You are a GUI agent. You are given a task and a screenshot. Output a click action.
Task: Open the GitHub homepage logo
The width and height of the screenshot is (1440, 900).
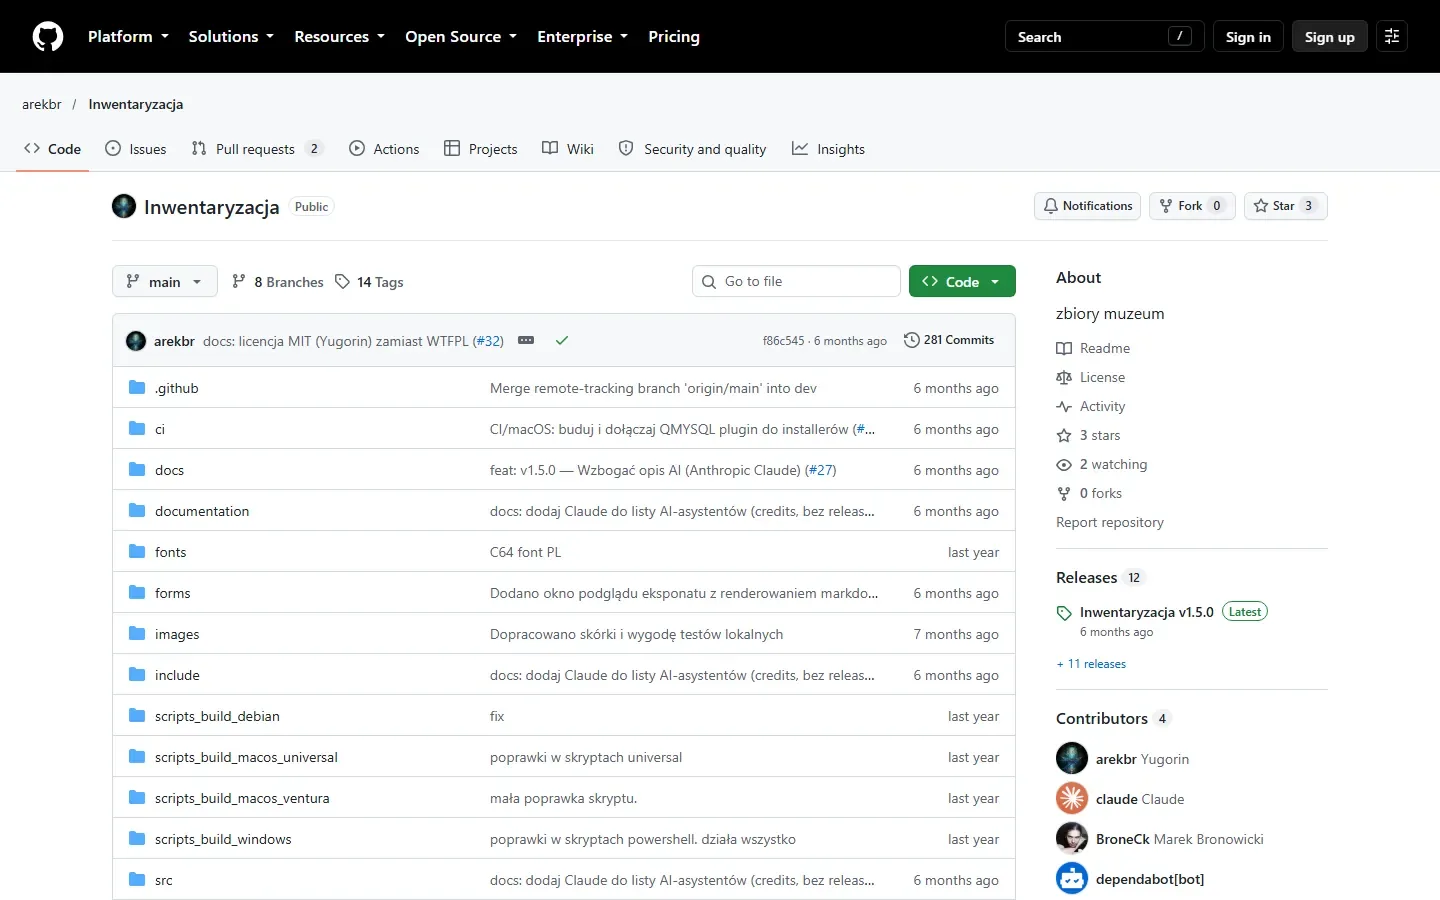48,37
